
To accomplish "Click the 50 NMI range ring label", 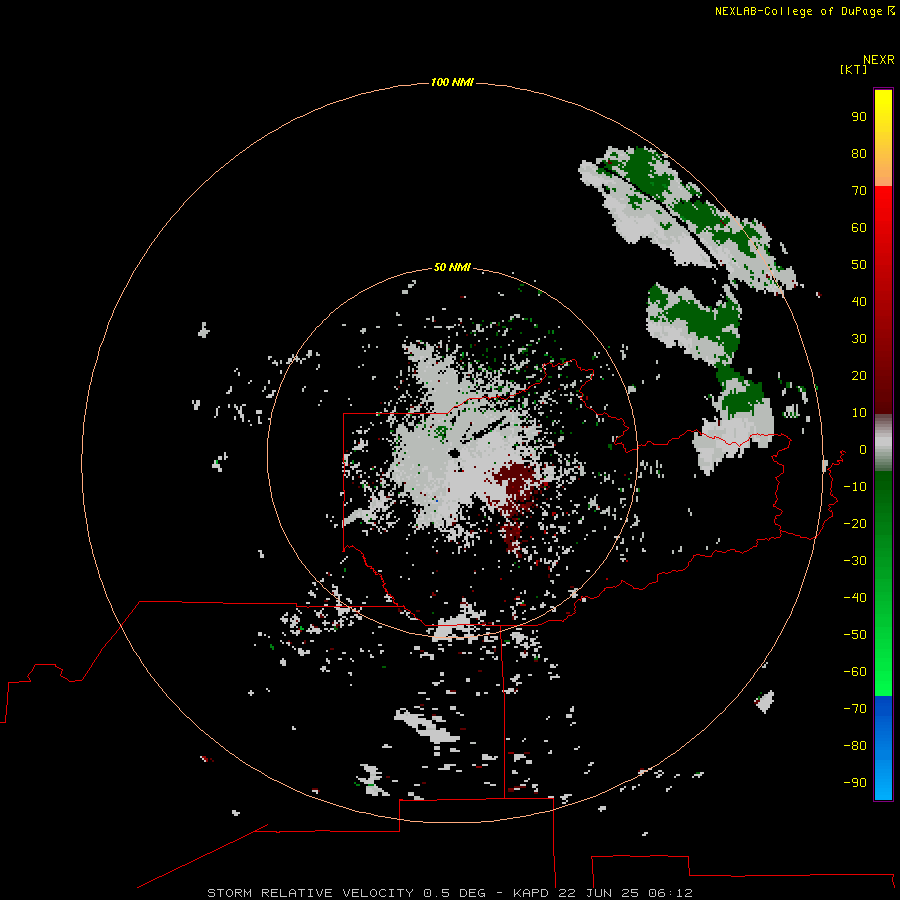I will point(452,267).
